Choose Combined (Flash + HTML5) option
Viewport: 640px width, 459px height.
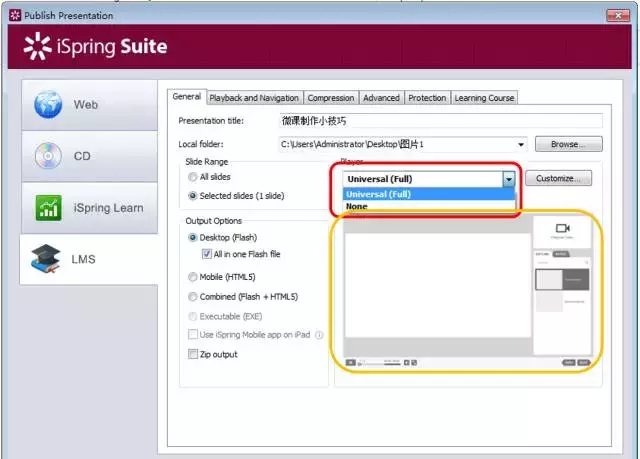(192, 297)
